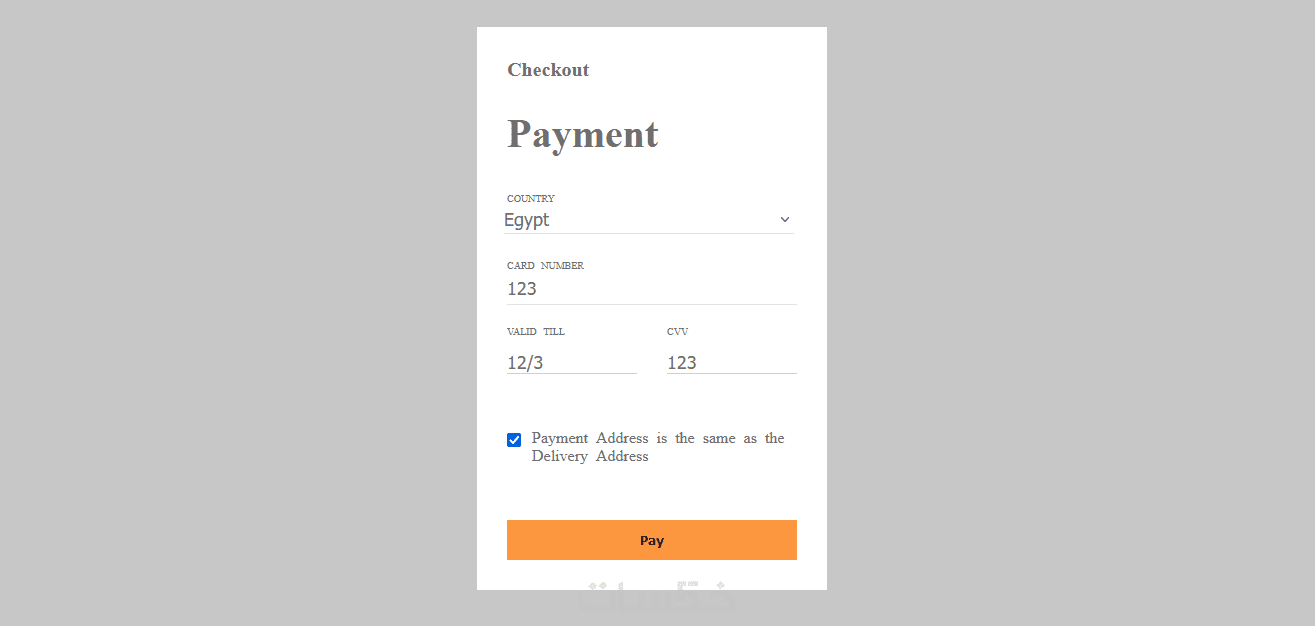
Task: Open the Country dropdown showing Egypt
Action: tap(648, 220)
